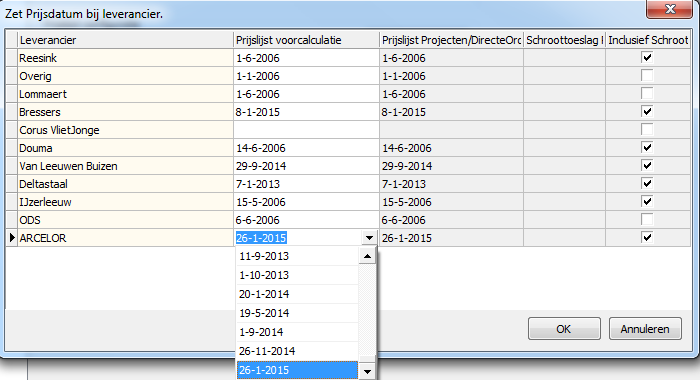Click ODS voorcalculatie date 6-6-2006
Viewport: 700px width, 380px height.
pyautogui.click(x=306, y=220)
